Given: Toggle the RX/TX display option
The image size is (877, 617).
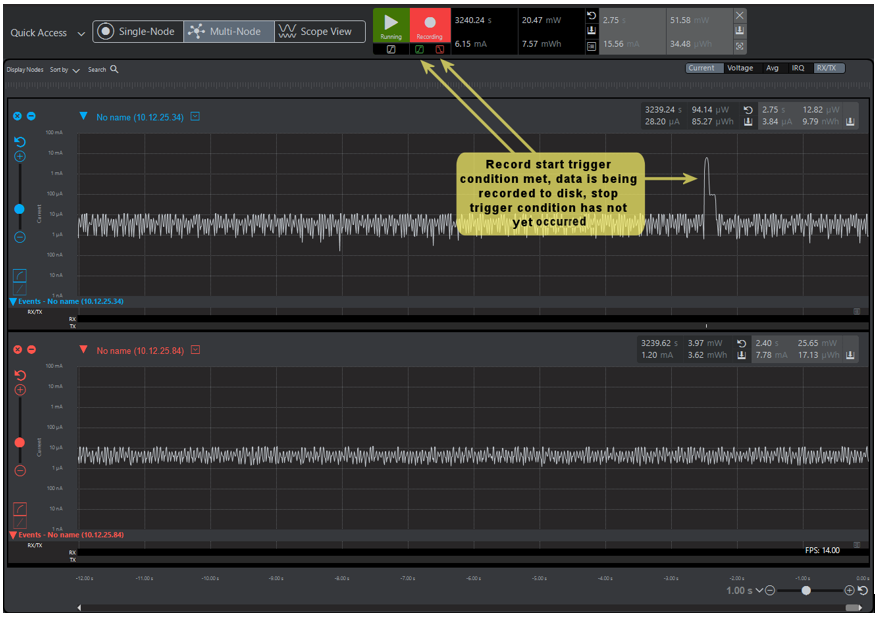Looking at the screenshot, I should (828, 68).
